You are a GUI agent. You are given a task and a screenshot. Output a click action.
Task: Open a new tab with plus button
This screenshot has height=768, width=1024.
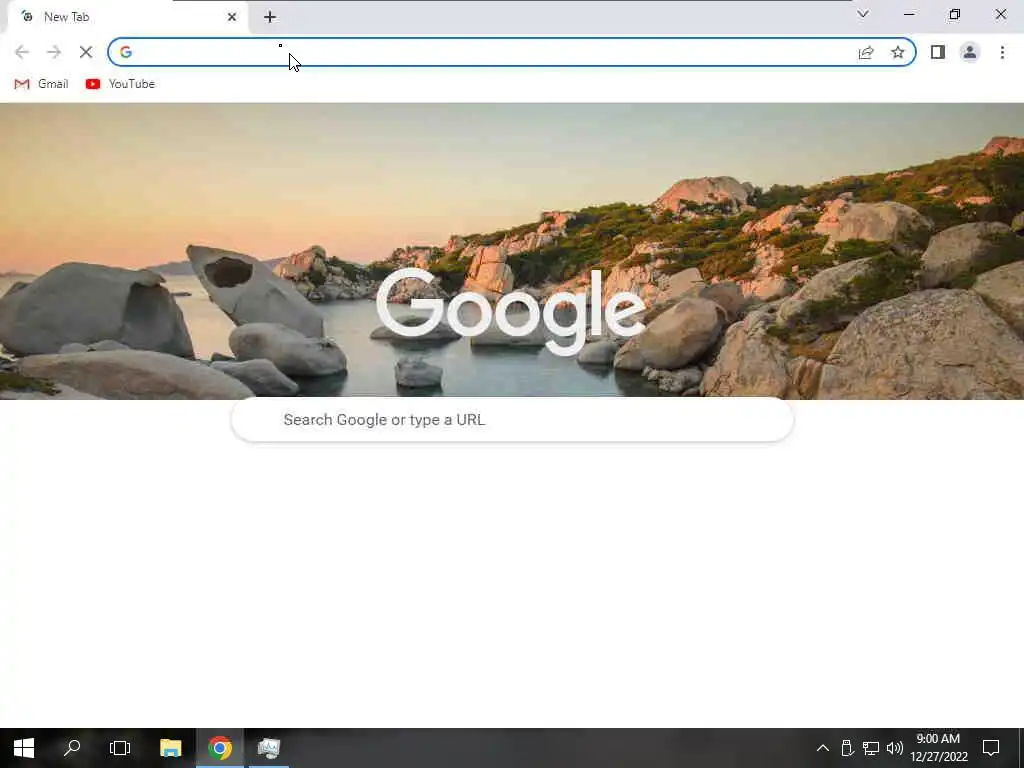[x=270, y=17]
